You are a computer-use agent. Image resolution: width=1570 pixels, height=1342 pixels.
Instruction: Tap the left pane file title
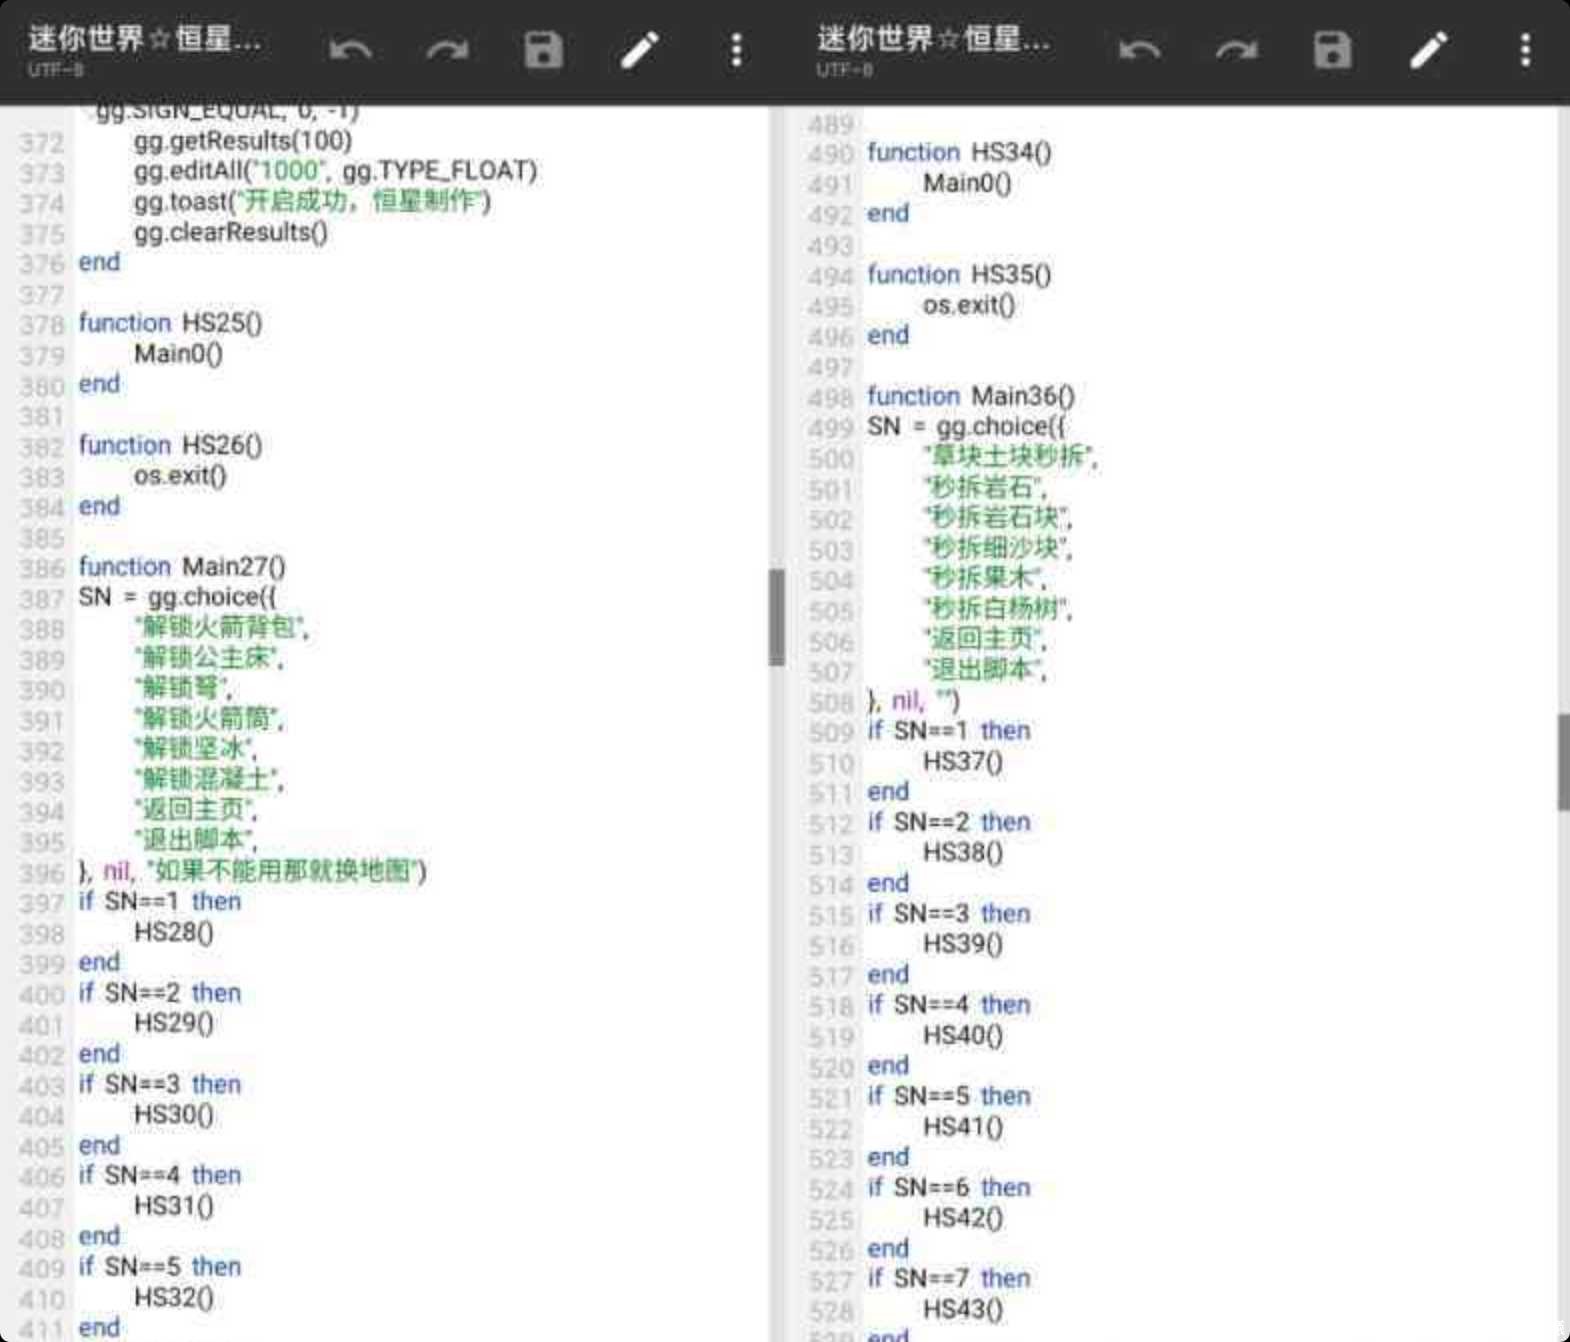145,39
